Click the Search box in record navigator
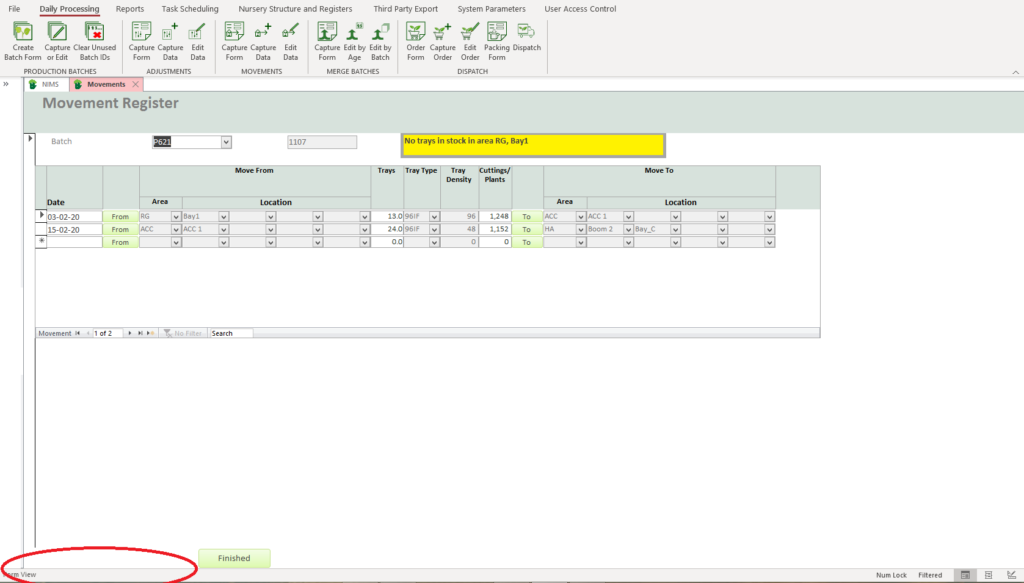 pos(230,333)
